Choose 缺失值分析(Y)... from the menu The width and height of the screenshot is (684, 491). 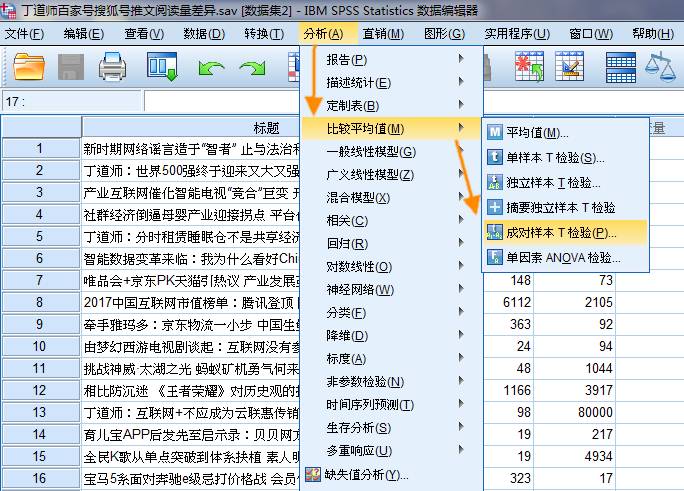(391, 474)
